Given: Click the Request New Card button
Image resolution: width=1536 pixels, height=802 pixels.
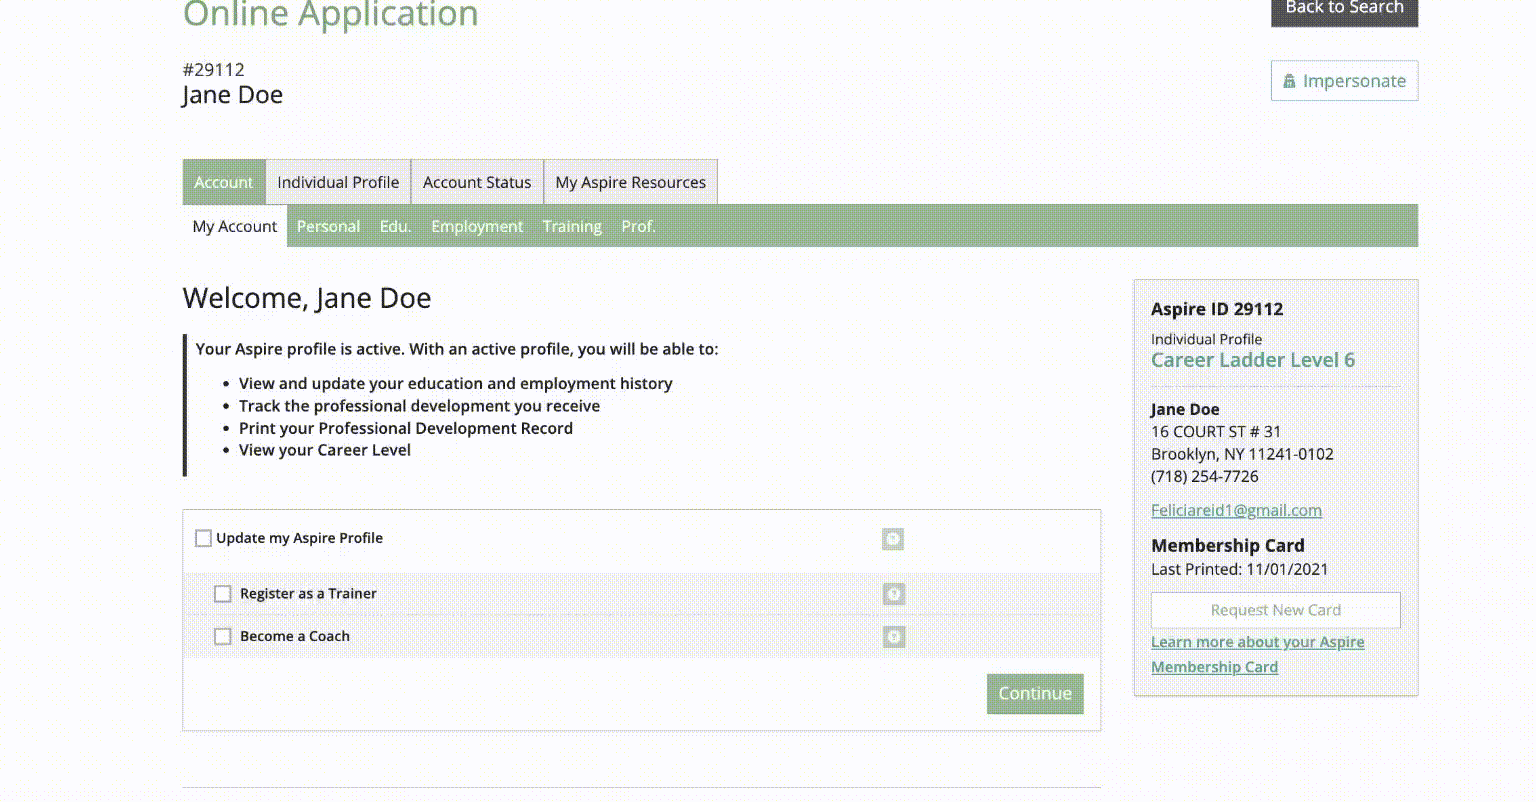Looking at the screenshot, I should (1275, 610).
